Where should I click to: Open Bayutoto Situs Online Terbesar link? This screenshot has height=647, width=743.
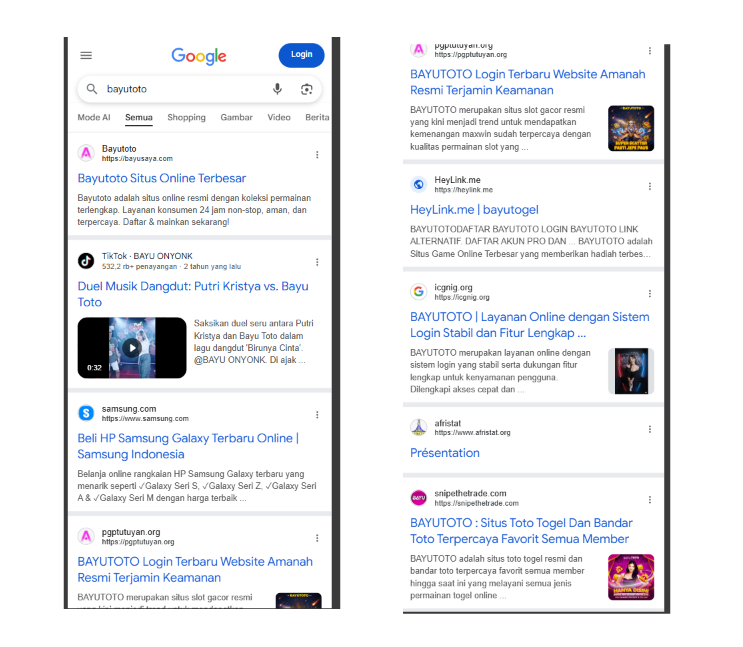pyautogui.click(x=162, y=178)
